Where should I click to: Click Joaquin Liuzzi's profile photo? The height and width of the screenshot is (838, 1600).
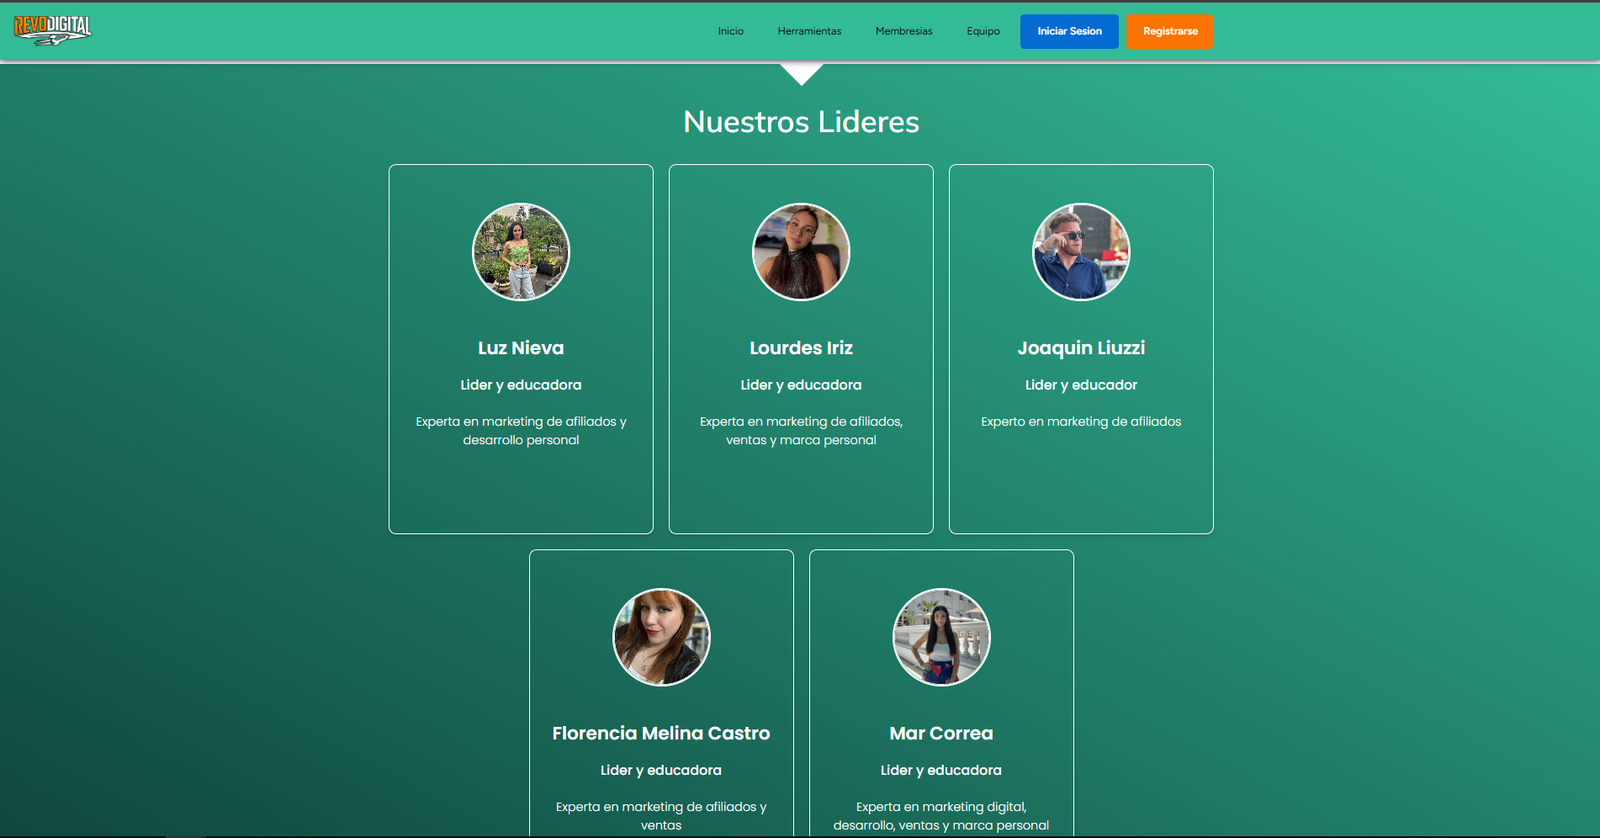[x=1081, y=252]
